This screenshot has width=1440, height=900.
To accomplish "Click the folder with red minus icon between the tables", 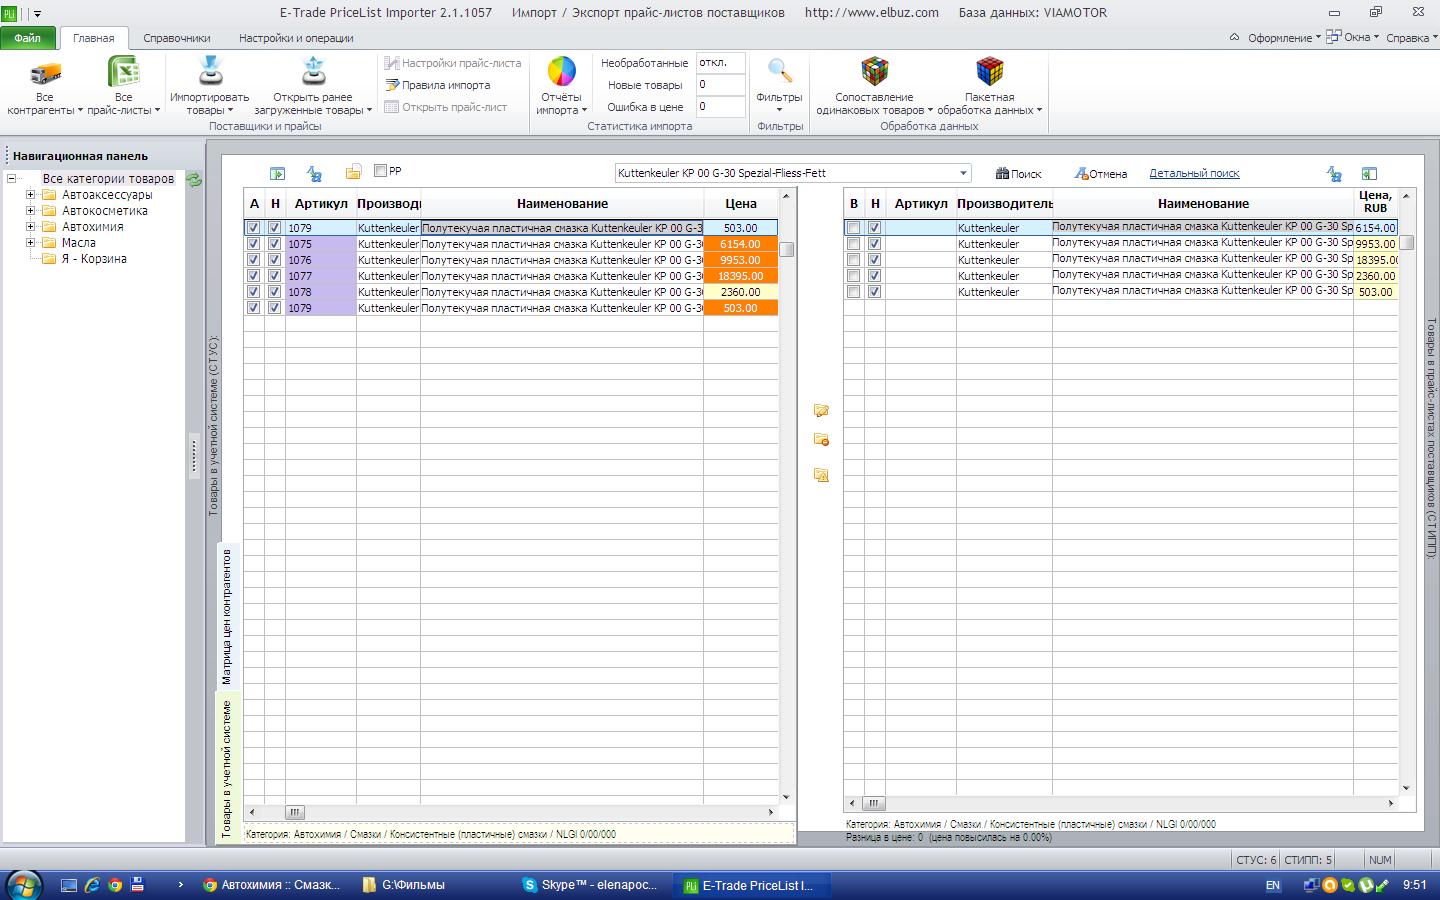I will (821, 440).
